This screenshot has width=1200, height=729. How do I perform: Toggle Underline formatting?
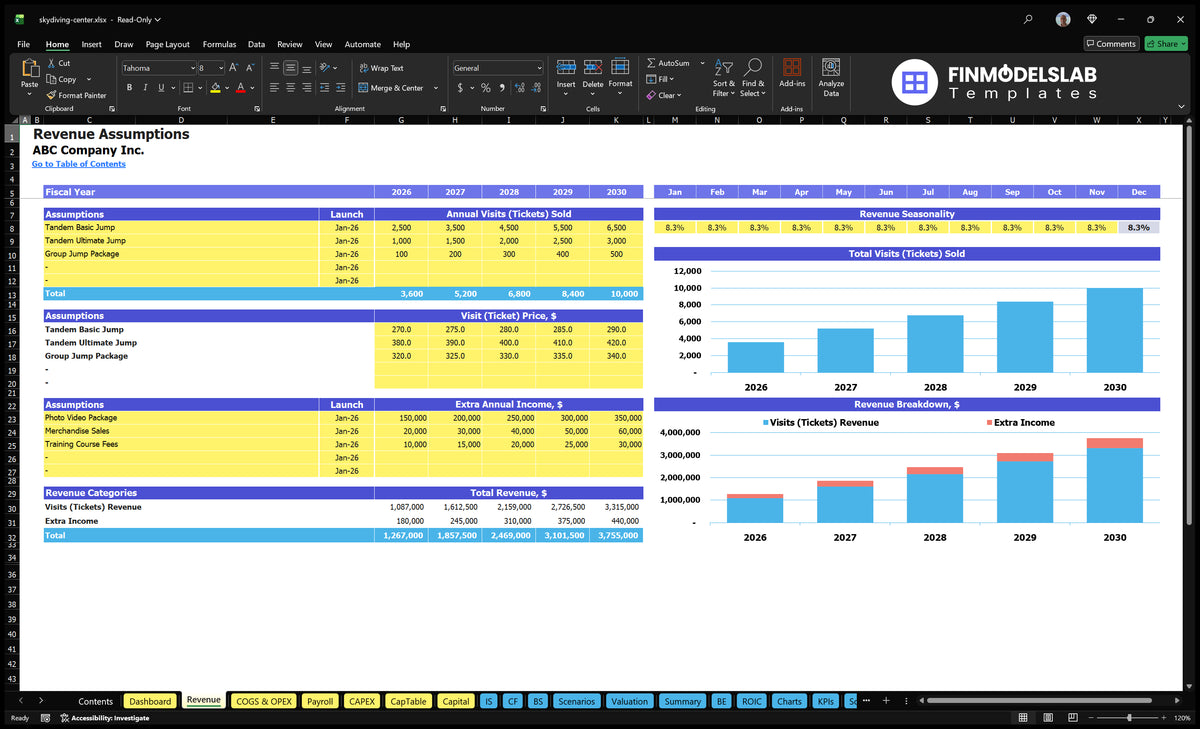(x=161, y=88)
